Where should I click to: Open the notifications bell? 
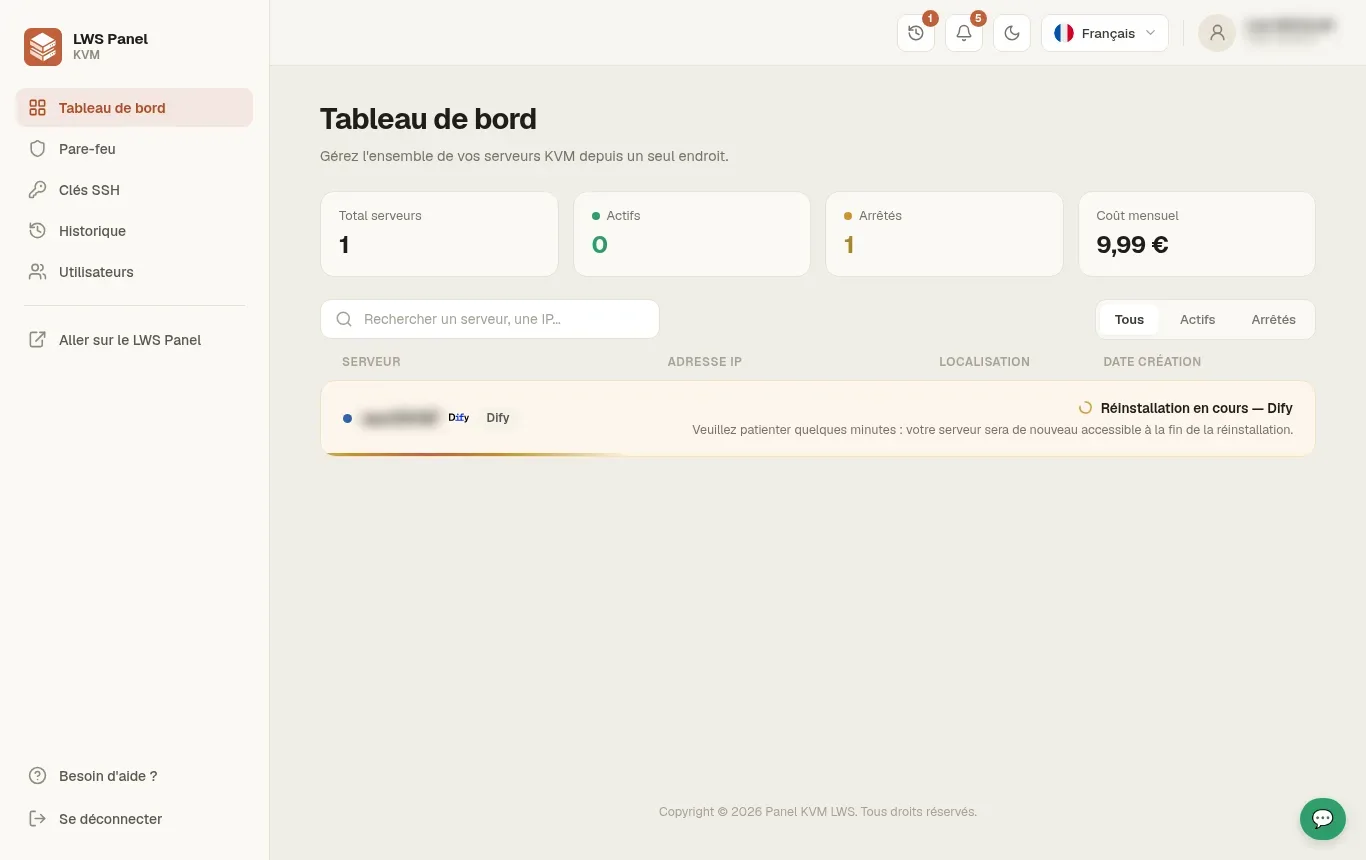pos(964,33)
